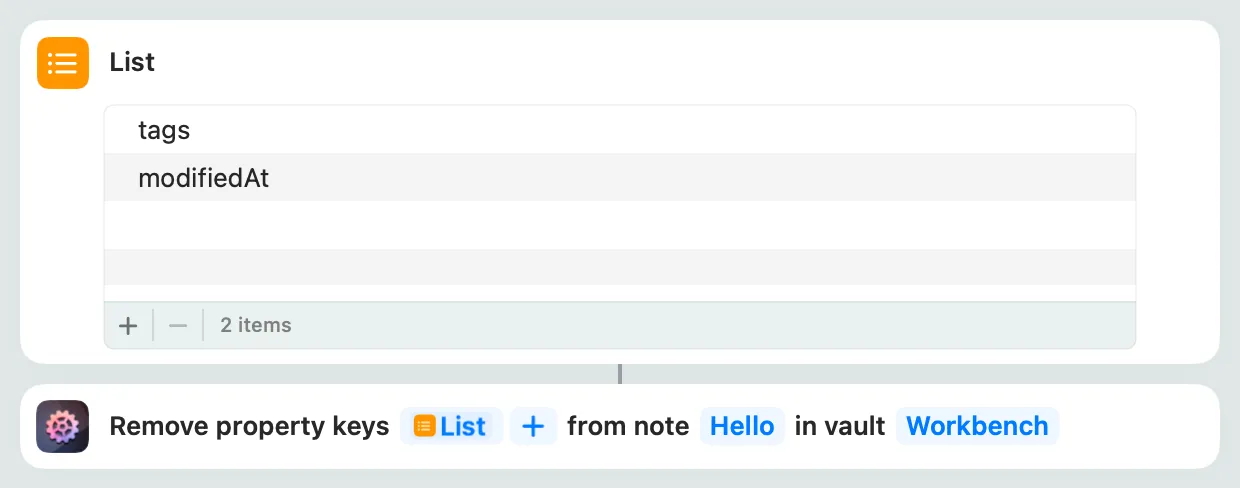Click the List action title text
The image size is (1240, 488).
pos(132,62)
